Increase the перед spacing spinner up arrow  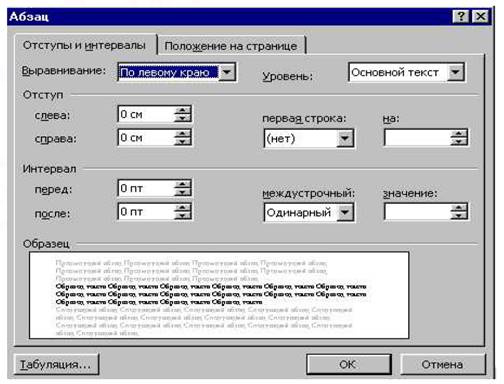182,184
